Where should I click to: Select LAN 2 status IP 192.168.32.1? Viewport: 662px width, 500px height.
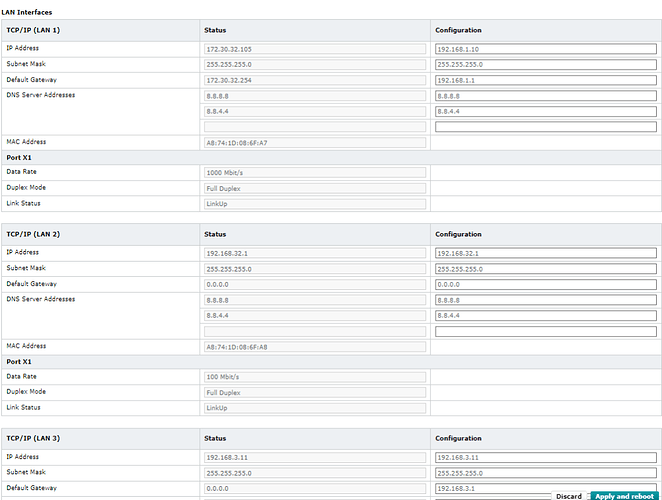[x=315, y=253]
